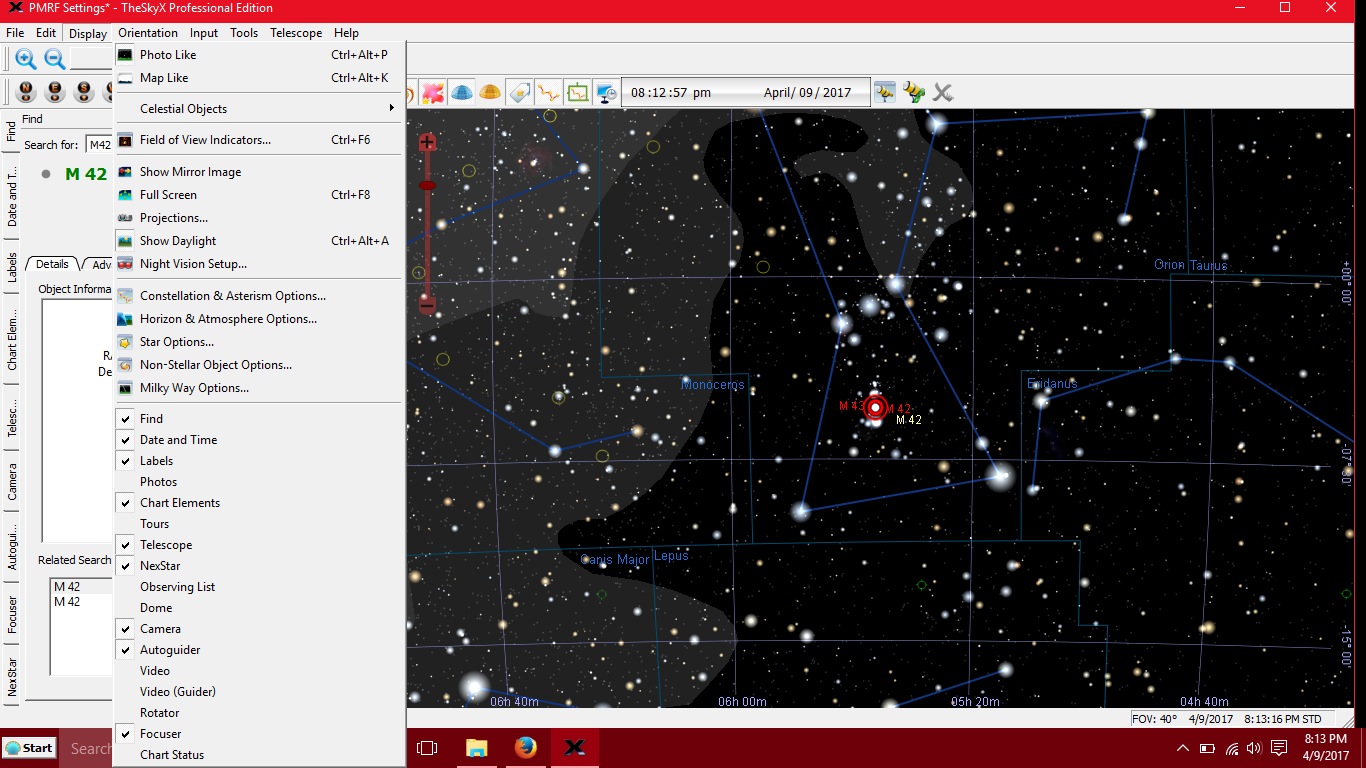Viewport: 1366px width, 768px height.
Task: Toggle the Labels checkbox in Orientation menu
Action: (x=156, y=460)
